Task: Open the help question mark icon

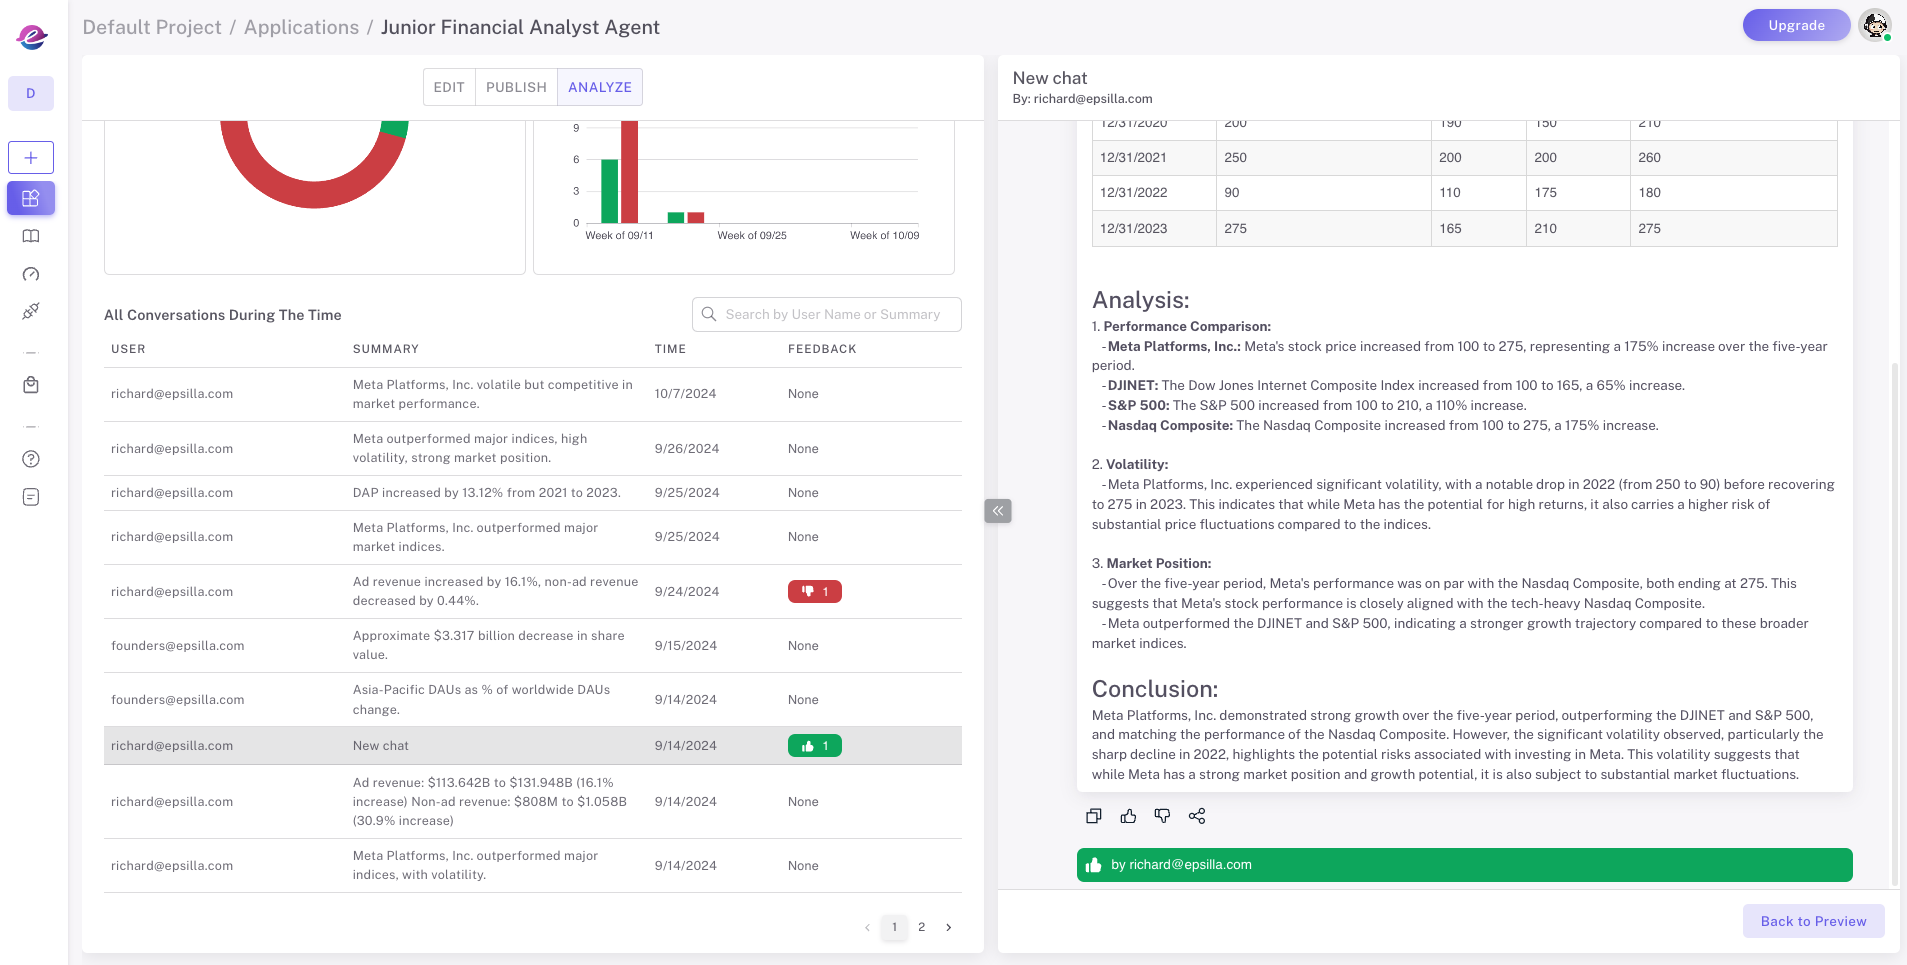Action: point(31,459)
